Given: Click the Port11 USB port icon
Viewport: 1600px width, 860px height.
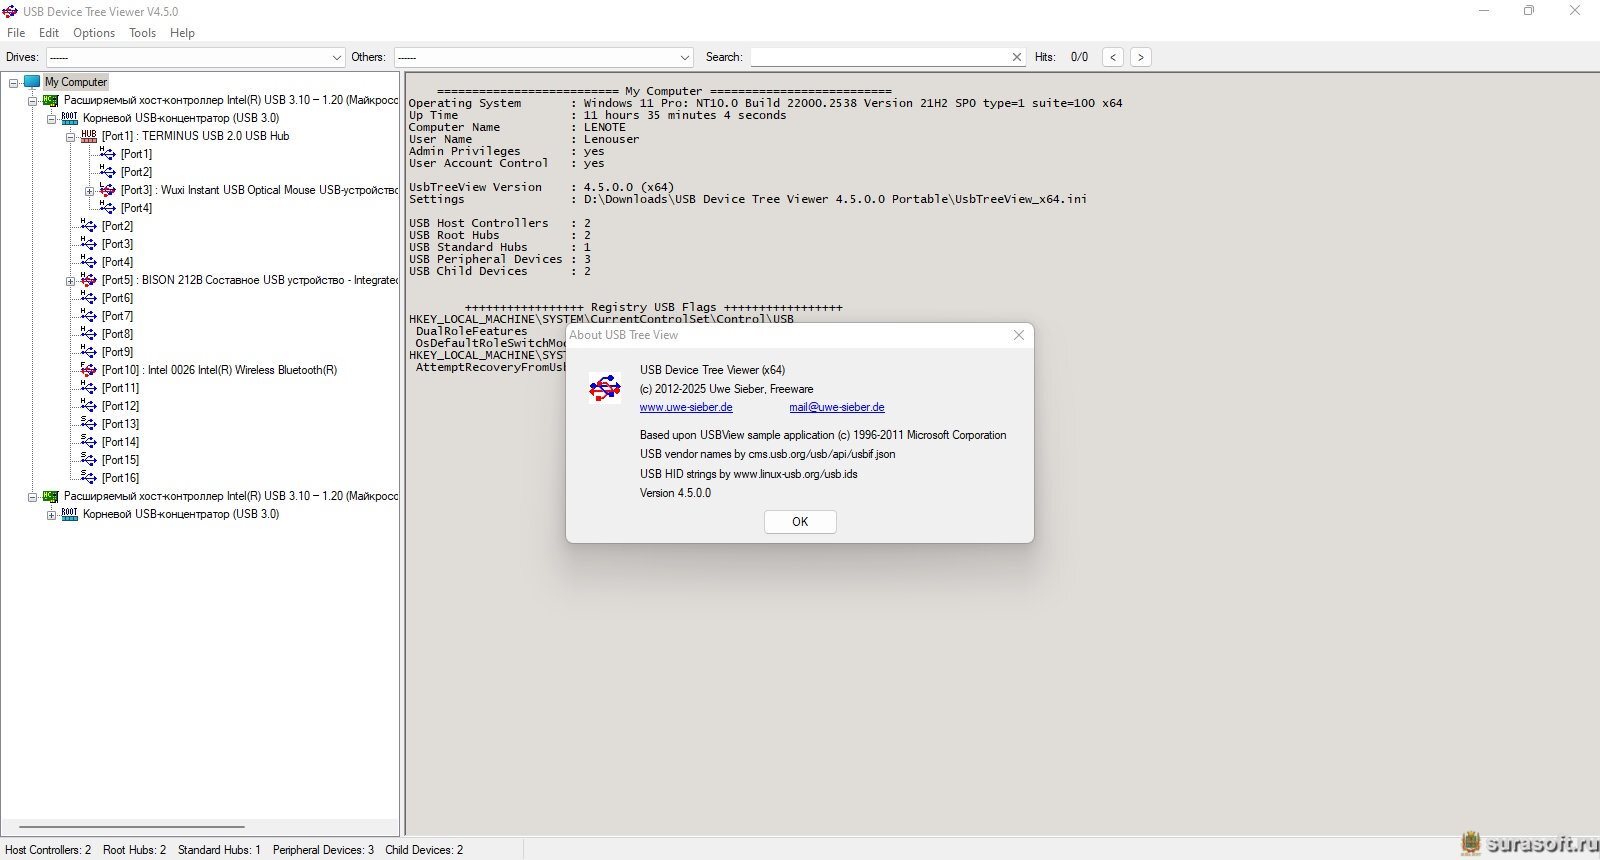Looking at the screenshot, I should (x=88, y=388).
